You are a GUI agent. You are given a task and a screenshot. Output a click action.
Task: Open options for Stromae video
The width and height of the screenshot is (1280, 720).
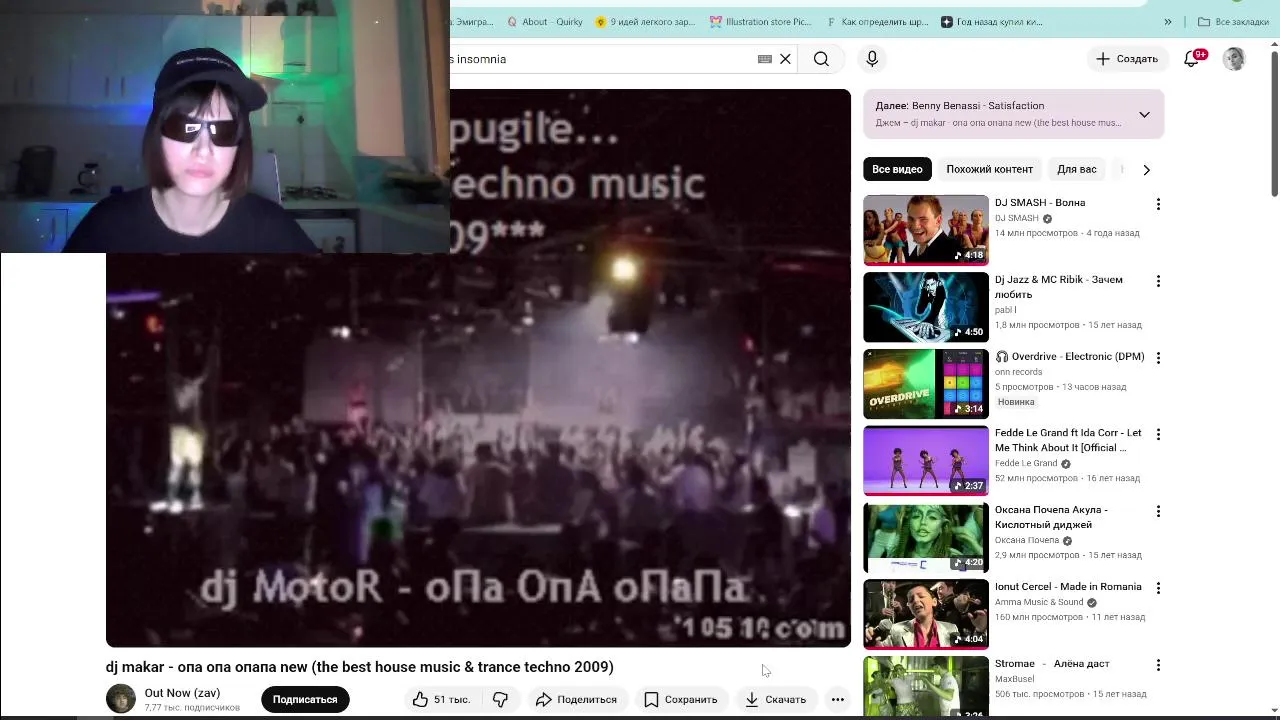tap(1158, 666)
